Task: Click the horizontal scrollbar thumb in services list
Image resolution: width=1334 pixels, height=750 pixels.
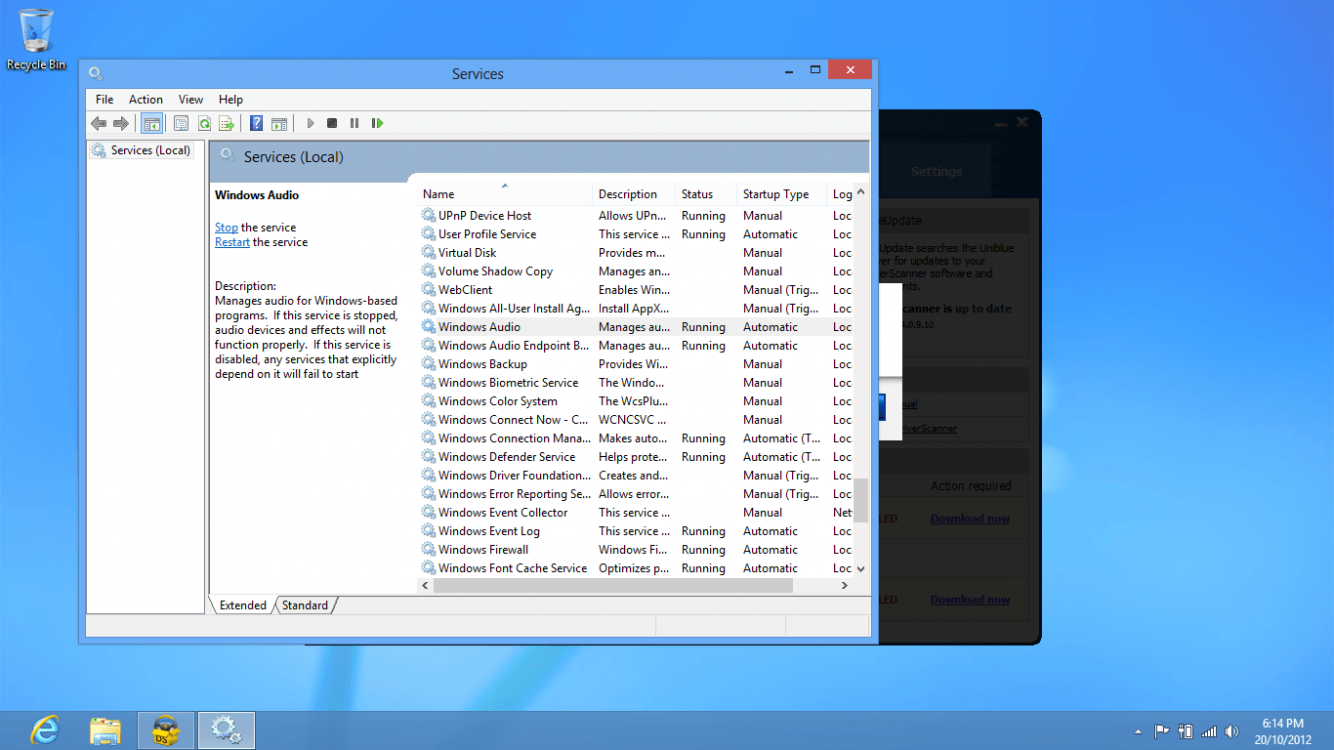Action: 613,585
